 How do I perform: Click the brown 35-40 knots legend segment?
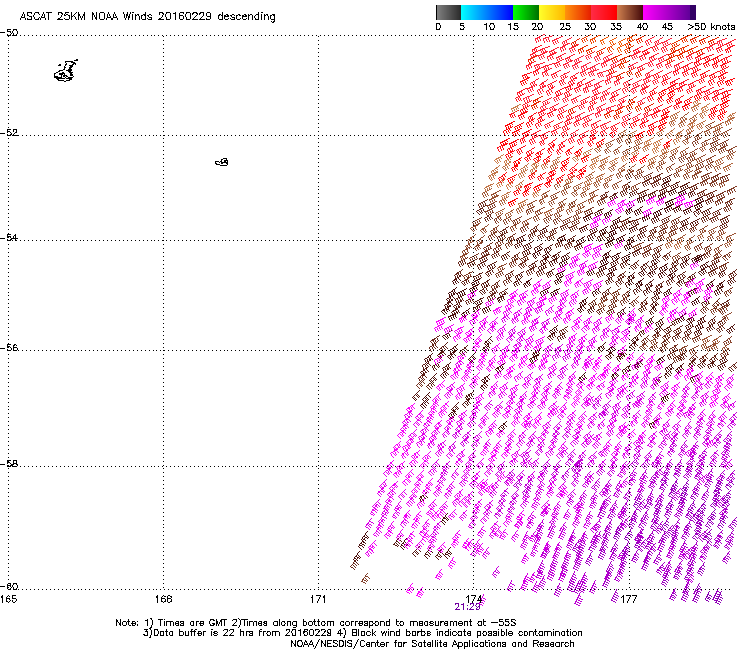click(x=630, y=12)
